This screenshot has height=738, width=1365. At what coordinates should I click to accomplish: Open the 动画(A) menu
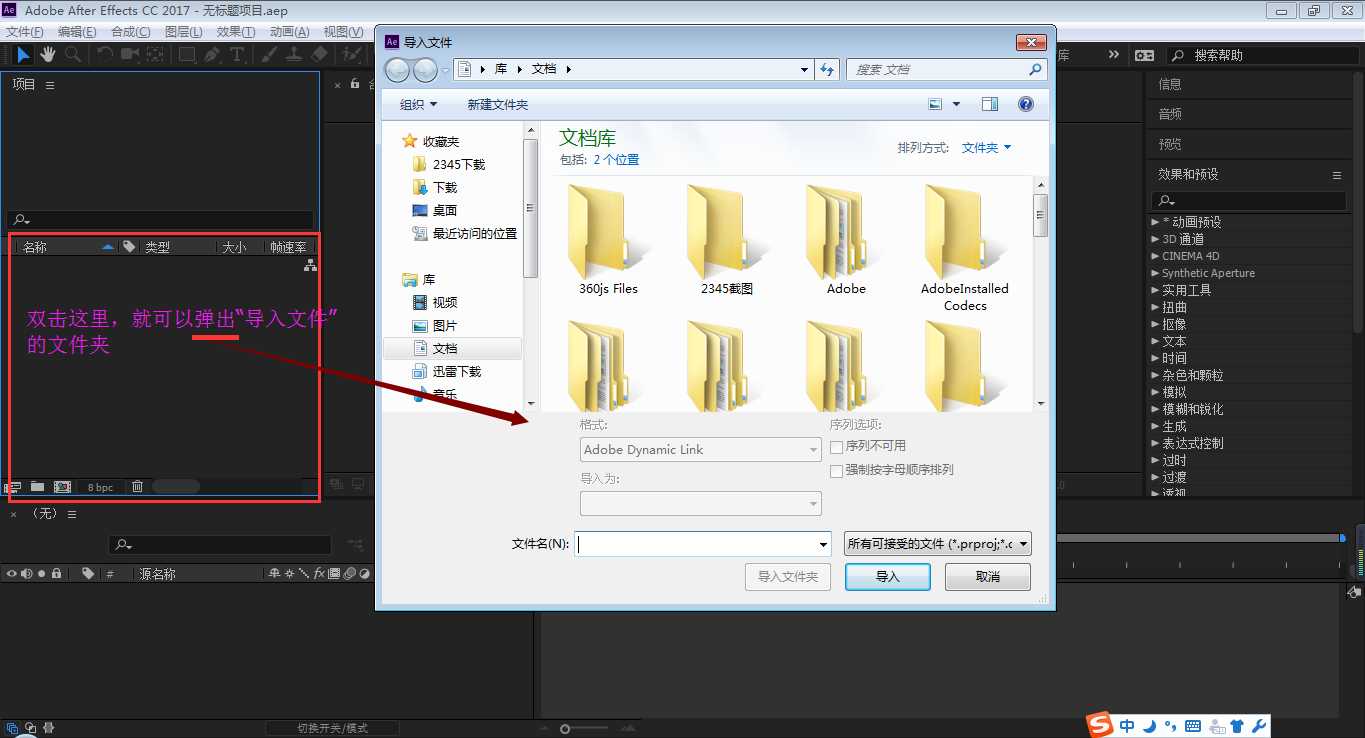click(289, 32)
